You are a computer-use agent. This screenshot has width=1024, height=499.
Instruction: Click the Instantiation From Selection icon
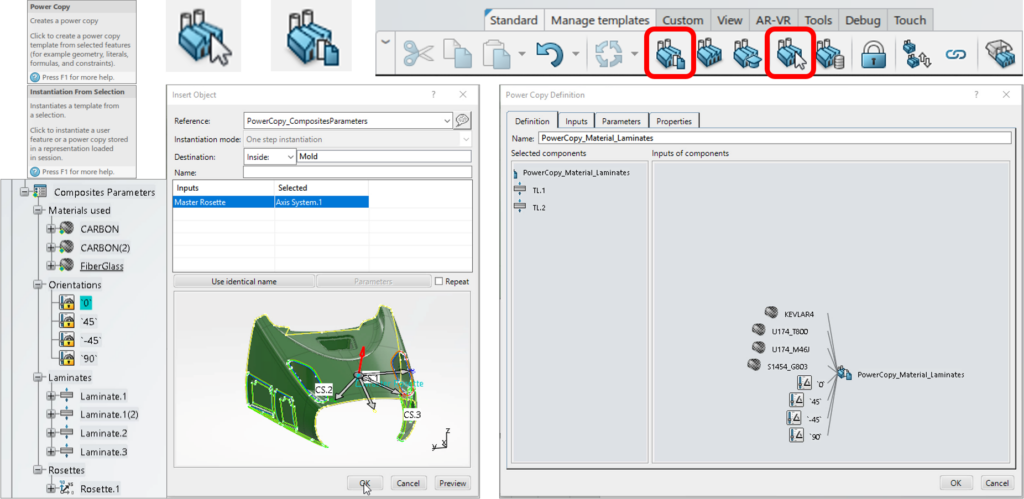[791, 55]
